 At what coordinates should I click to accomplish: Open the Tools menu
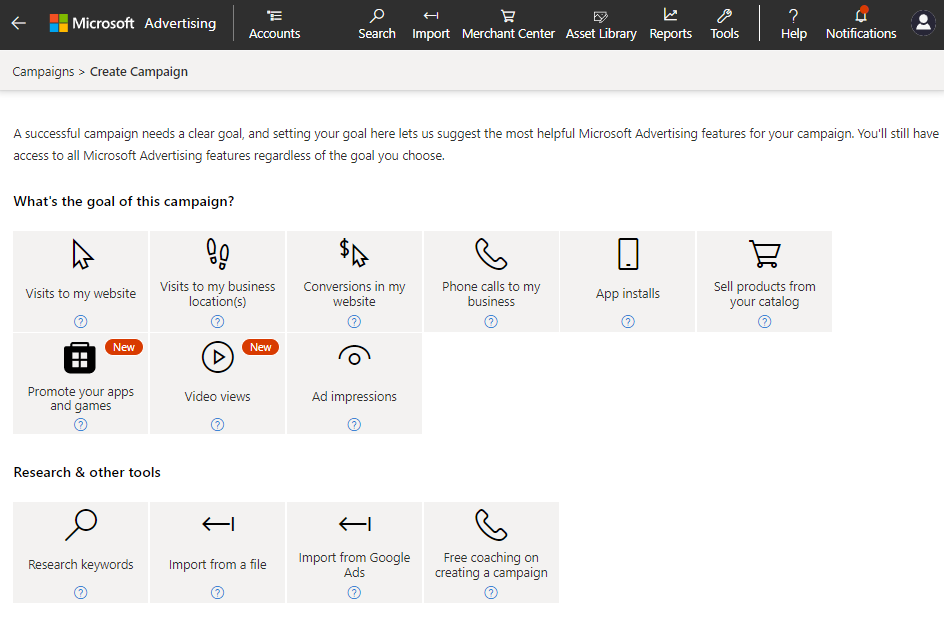click(x=724, y=24)
